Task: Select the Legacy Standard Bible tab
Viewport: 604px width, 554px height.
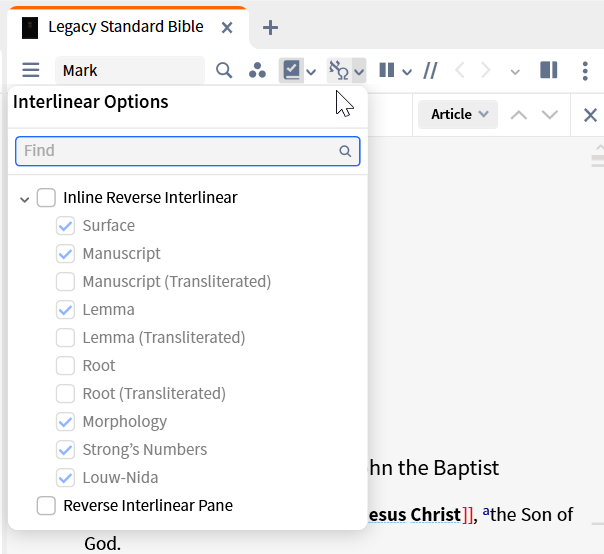Action: pyautogui.click(x=128, y=27)
